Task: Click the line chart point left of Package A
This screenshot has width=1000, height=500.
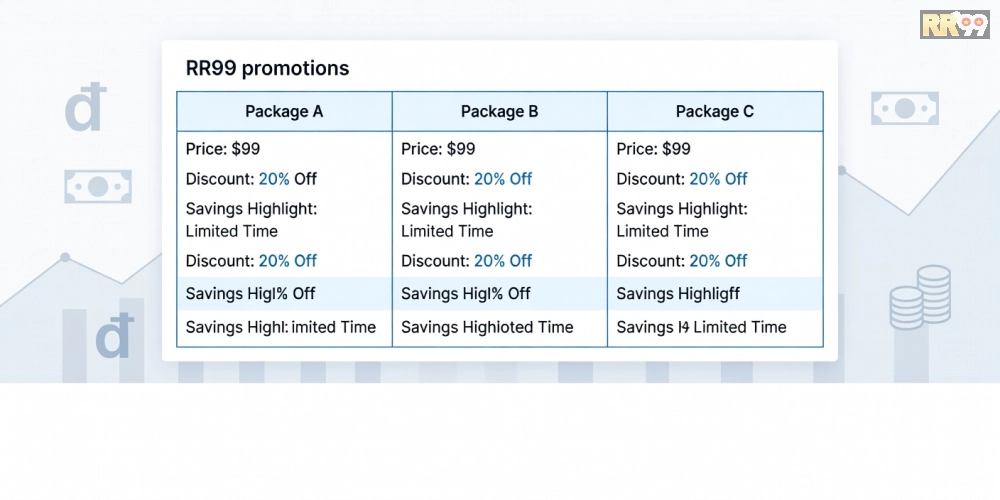Action: click(65, 257)
